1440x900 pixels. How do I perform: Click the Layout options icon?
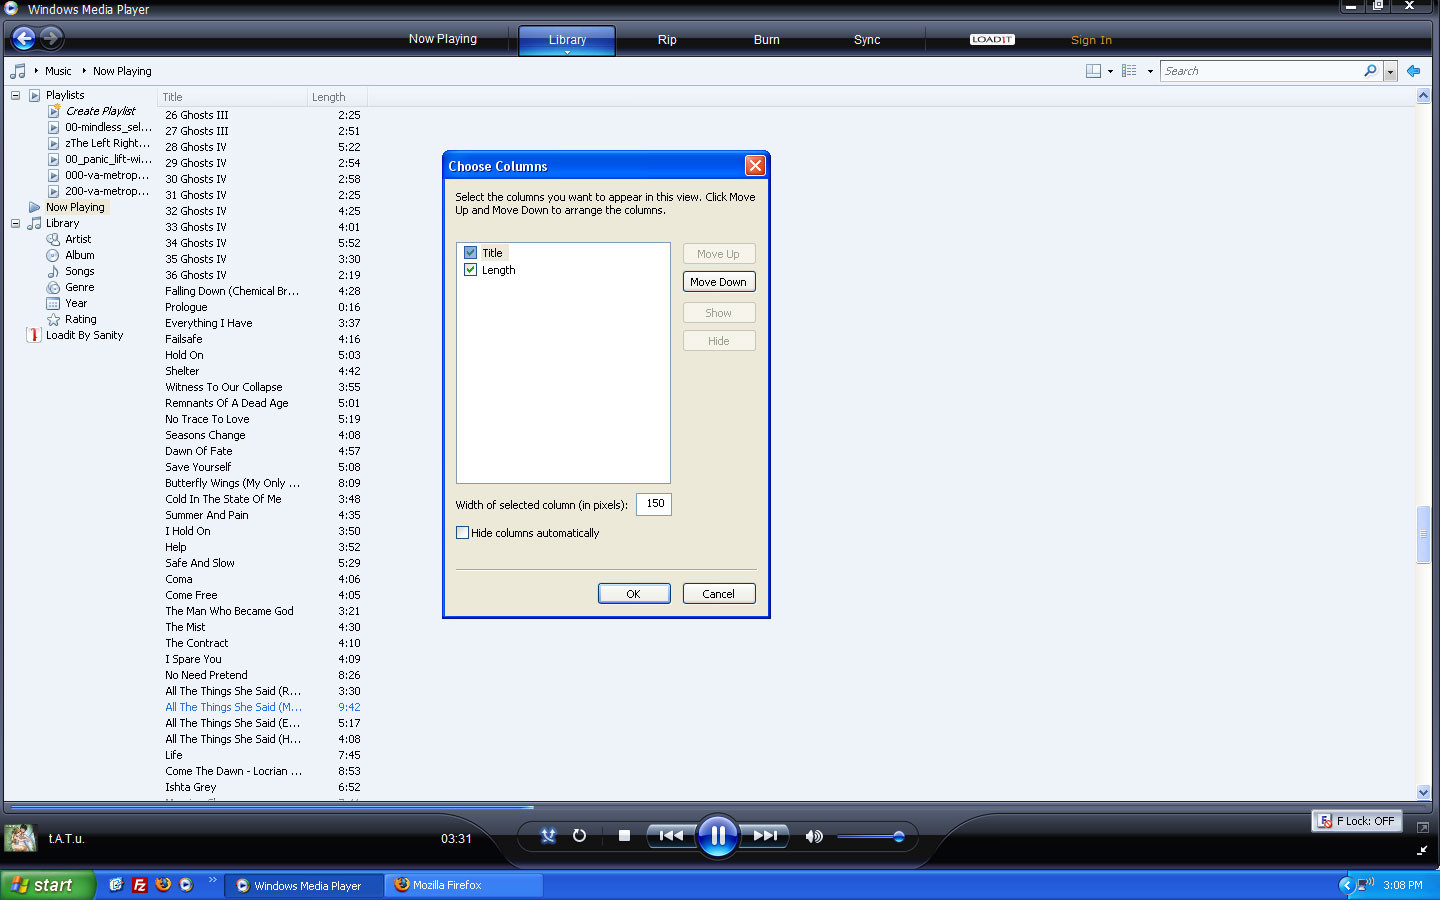tap(1093, 71)
